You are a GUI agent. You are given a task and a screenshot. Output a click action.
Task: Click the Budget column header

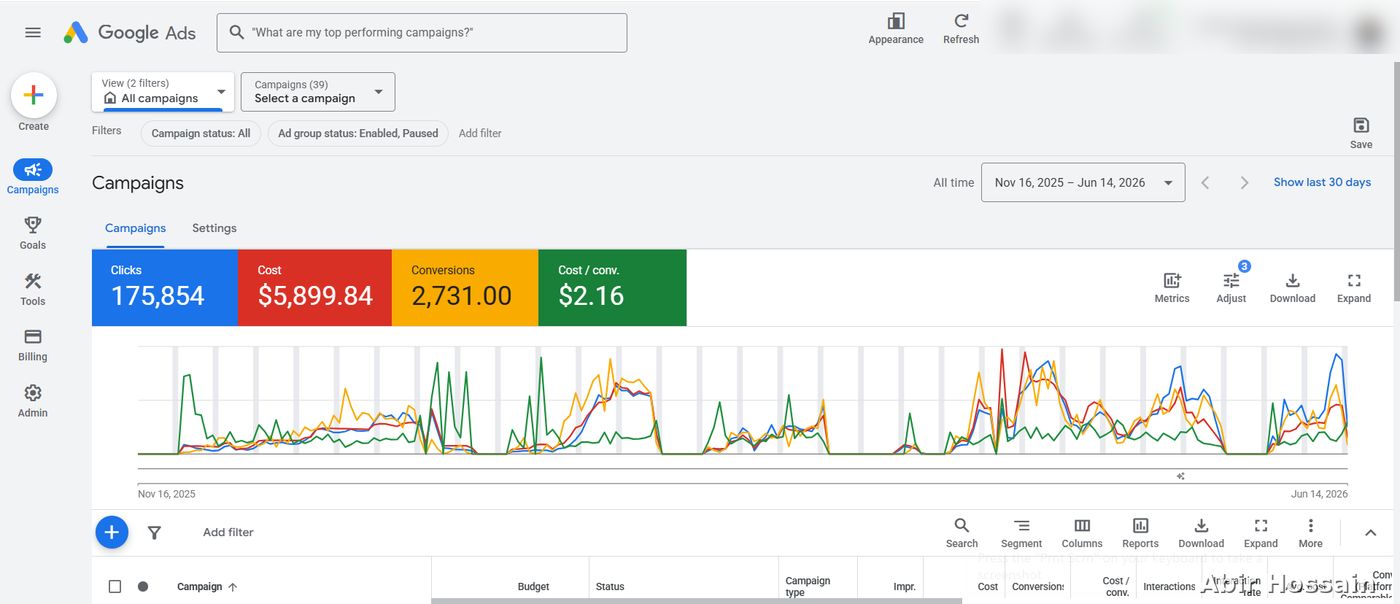533,587
